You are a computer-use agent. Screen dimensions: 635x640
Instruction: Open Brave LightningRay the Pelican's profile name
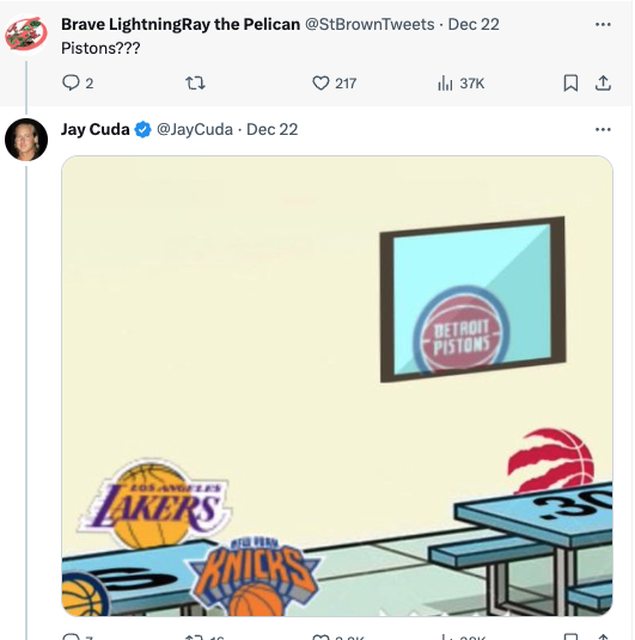180,24
